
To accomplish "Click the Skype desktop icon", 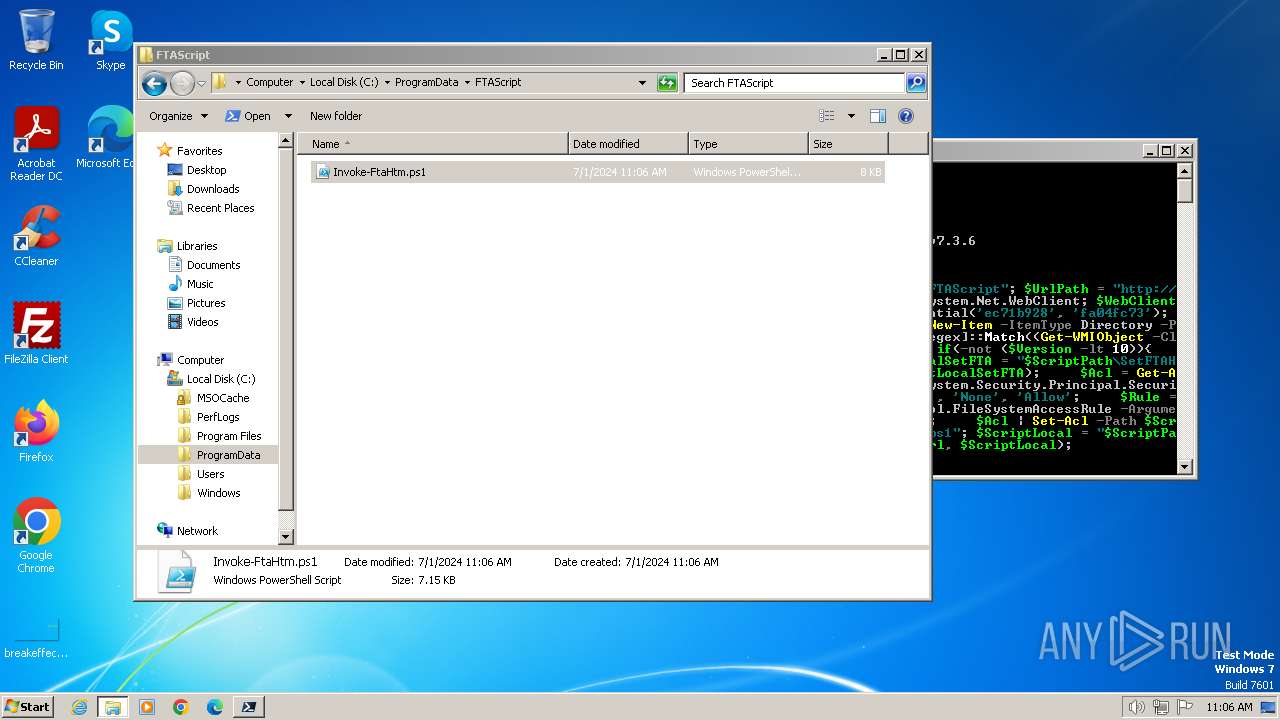I will (x=110, y=40).
